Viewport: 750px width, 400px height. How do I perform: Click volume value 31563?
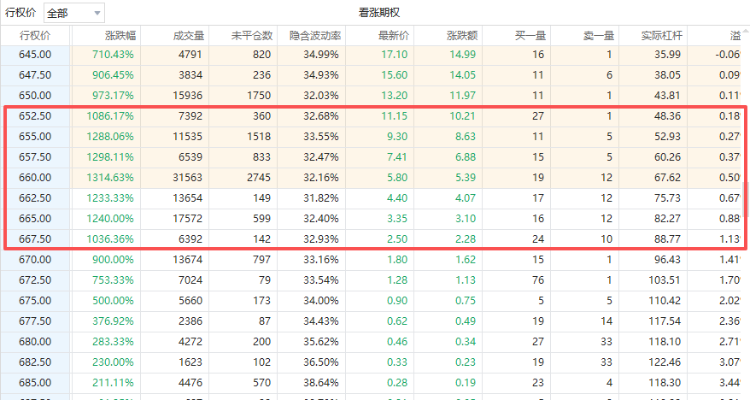click(x=188, y=178)
